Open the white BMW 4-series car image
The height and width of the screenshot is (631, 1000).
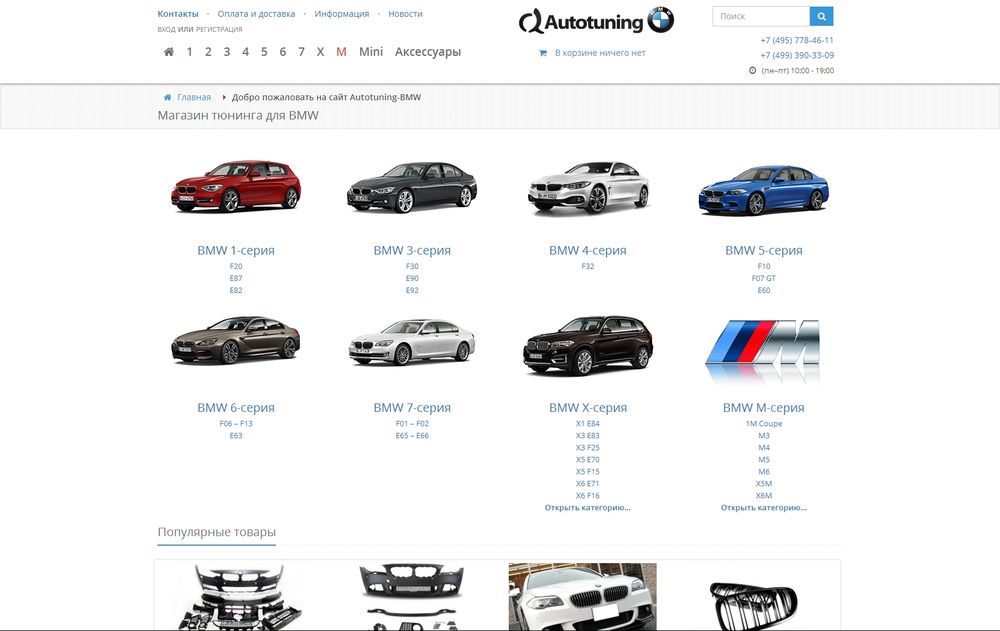click(588, 187)
